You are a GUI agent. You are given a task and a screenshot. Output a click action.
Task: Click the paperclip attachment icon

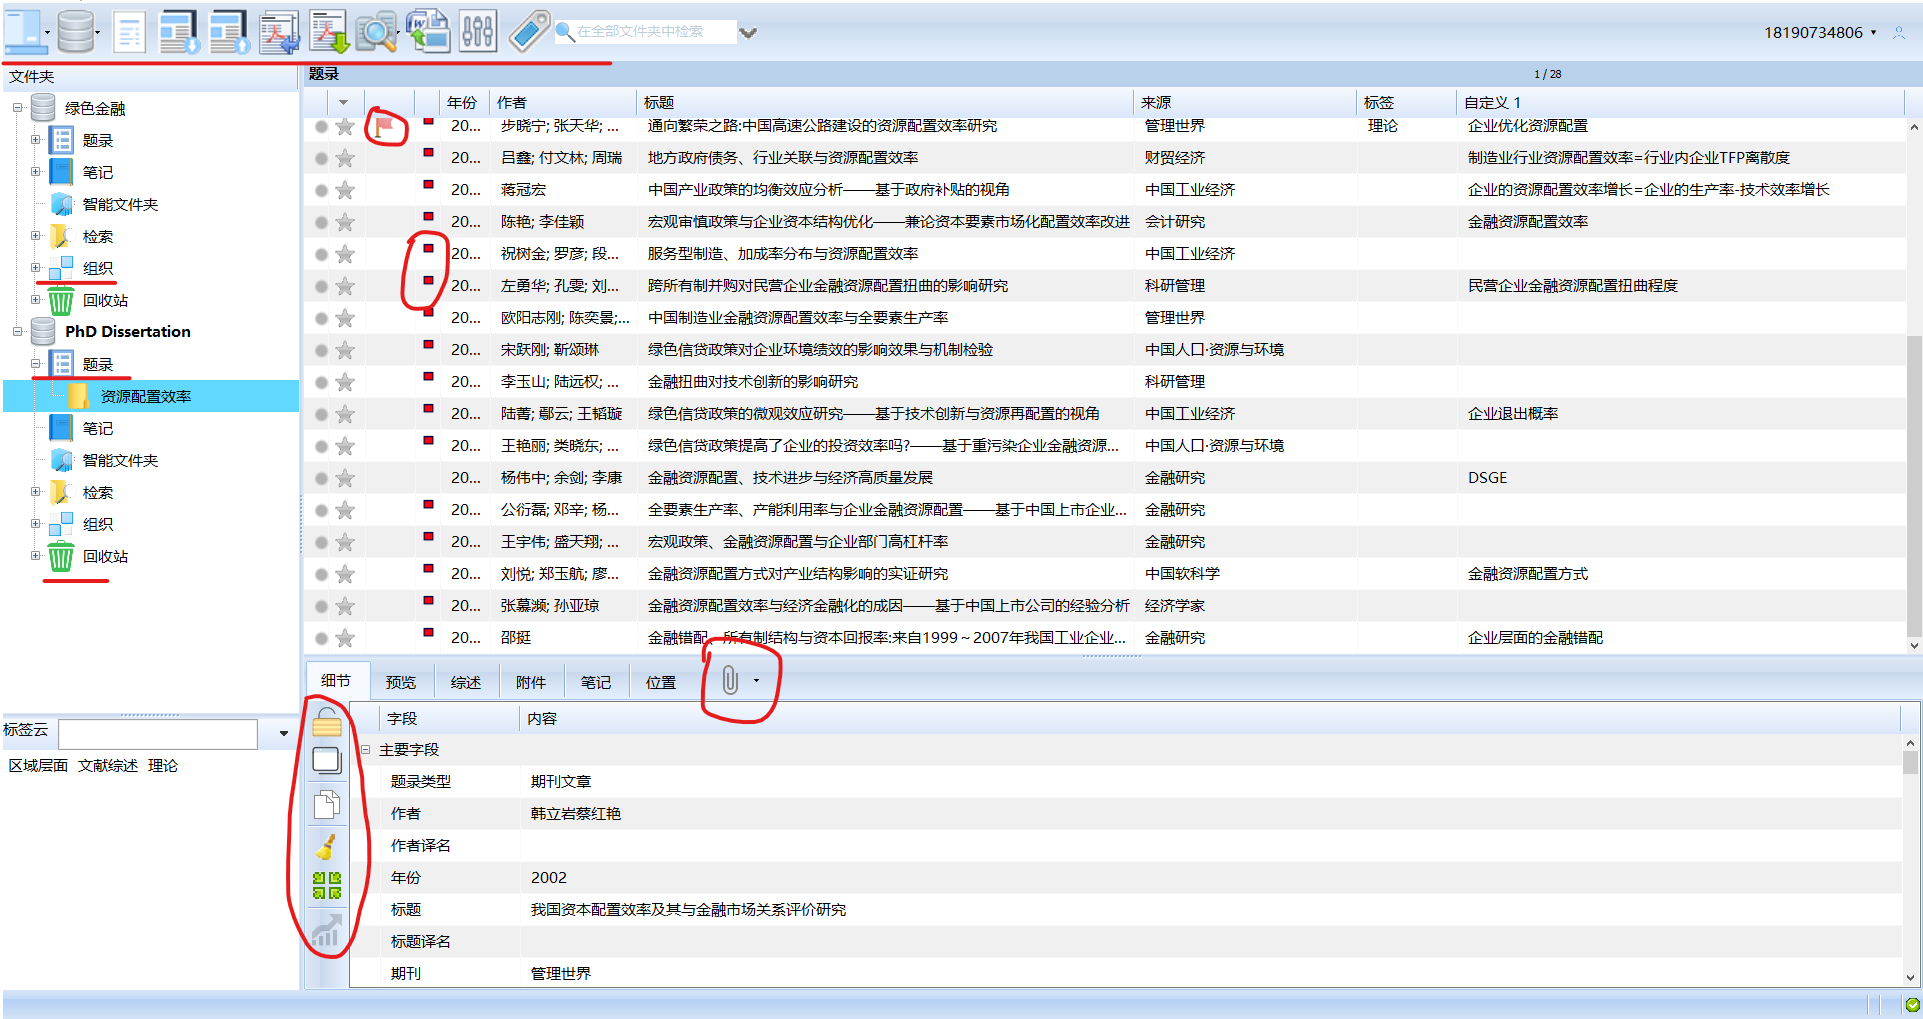coord(731,681)
